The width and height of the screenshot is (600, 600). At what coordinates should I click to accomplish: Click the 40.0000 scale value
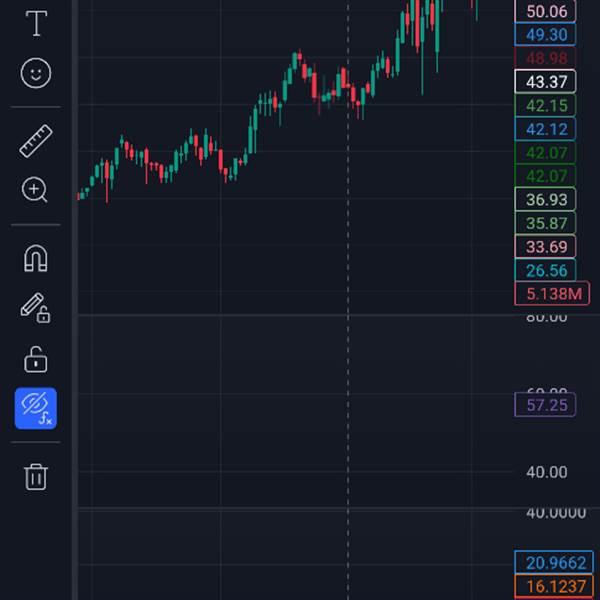point(556,513)
